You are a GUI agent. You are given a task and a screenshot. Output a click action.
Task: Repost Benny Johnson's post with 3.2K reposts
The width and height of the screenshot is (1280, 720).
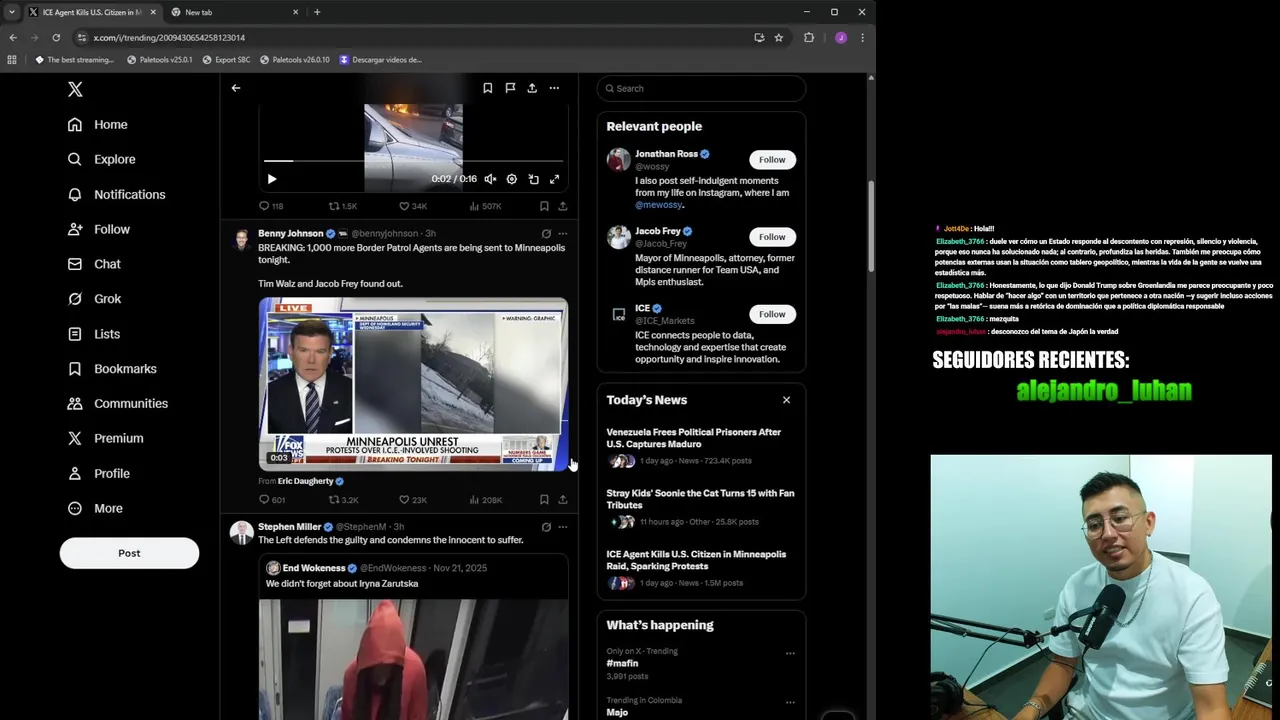pyautogui.click(x=343, y=500)
